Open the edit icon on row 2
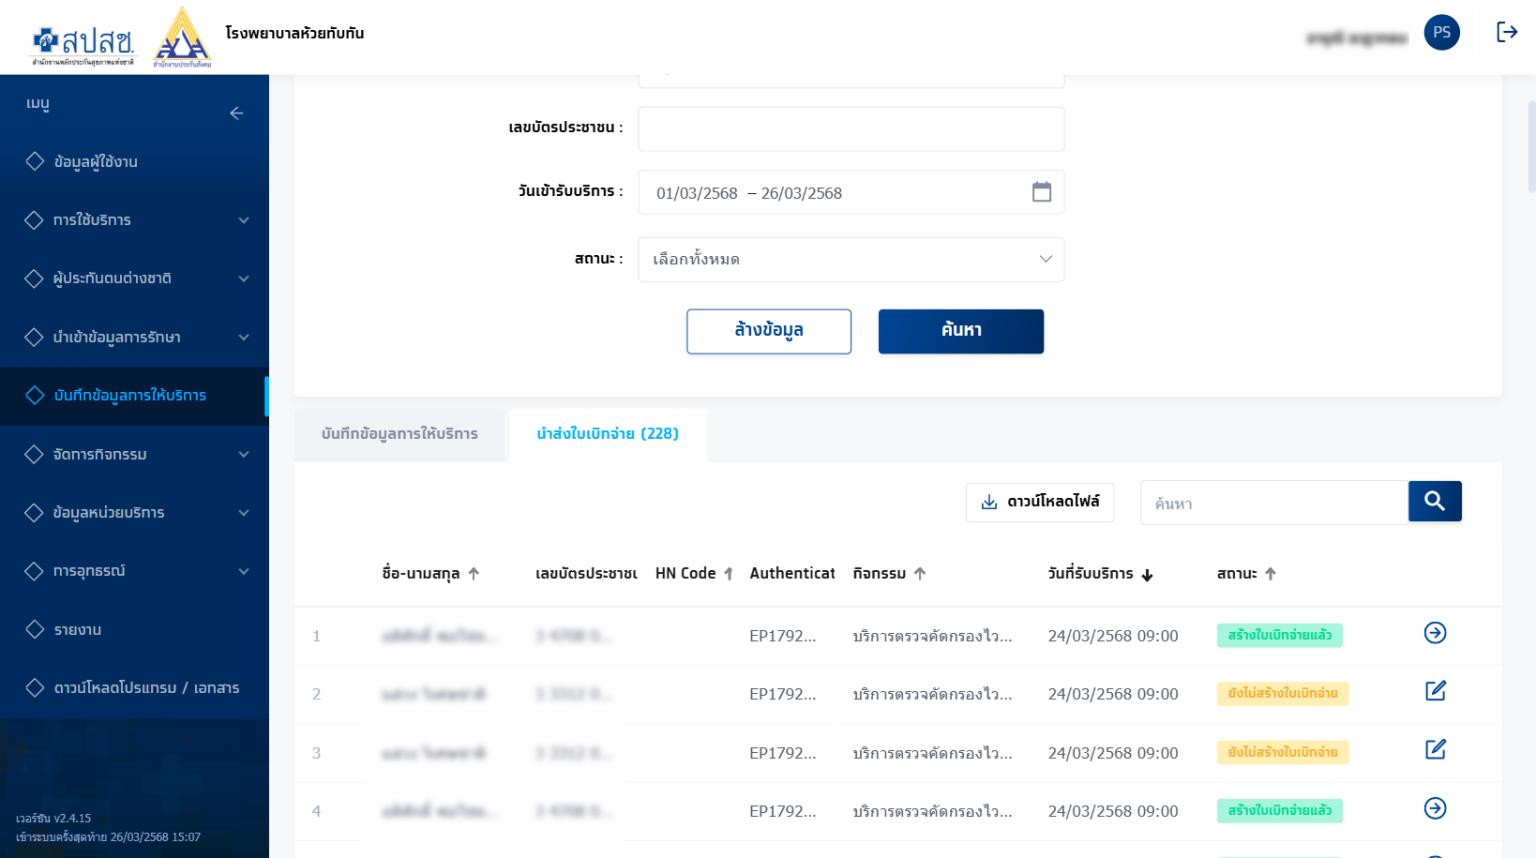Screen dimensions: 1536x858 tap(1435, 690)
